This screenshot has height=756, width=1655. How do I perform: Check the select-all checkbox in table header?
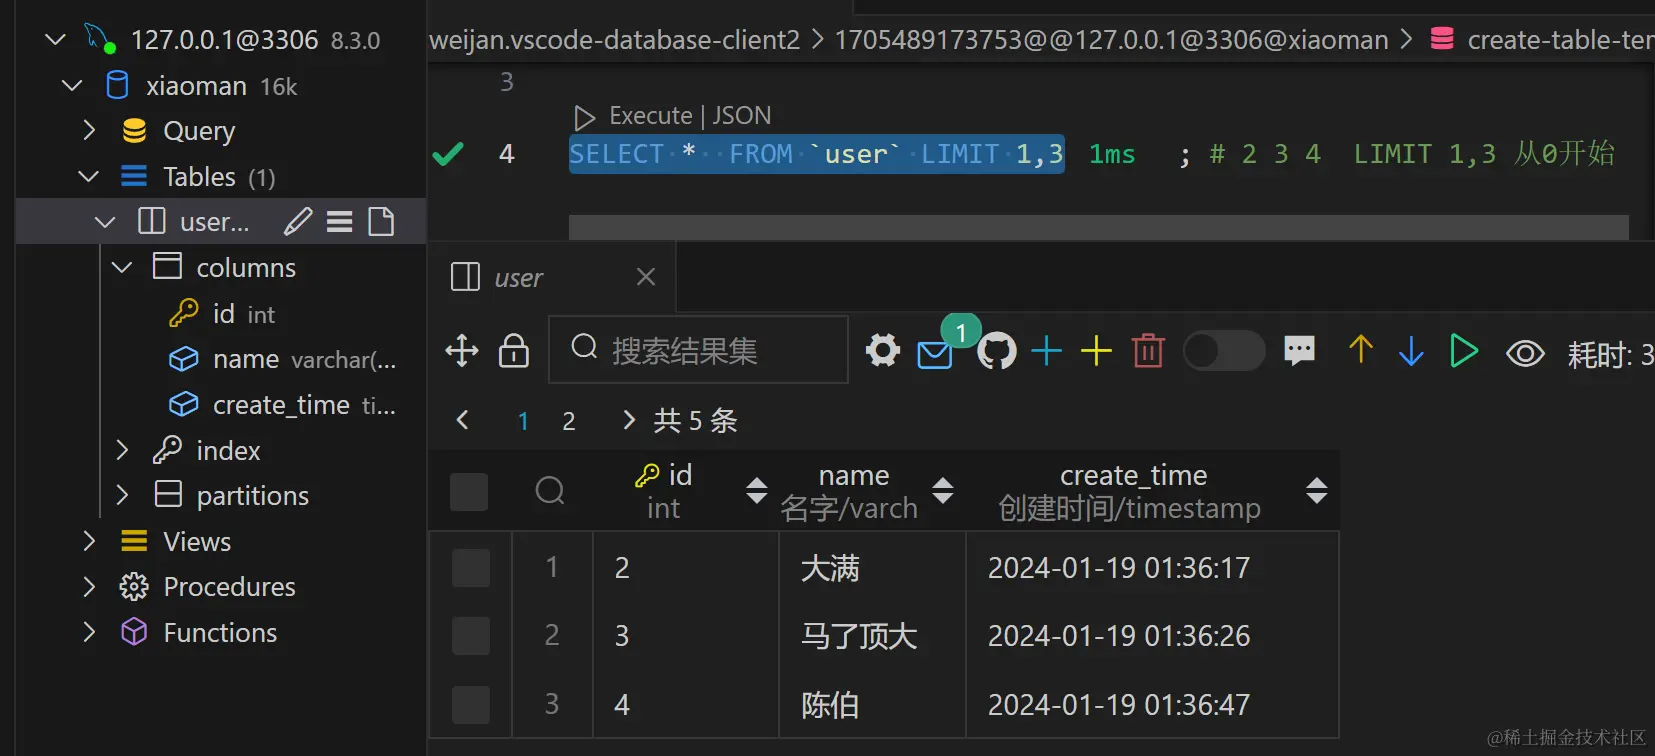(469, 491)
